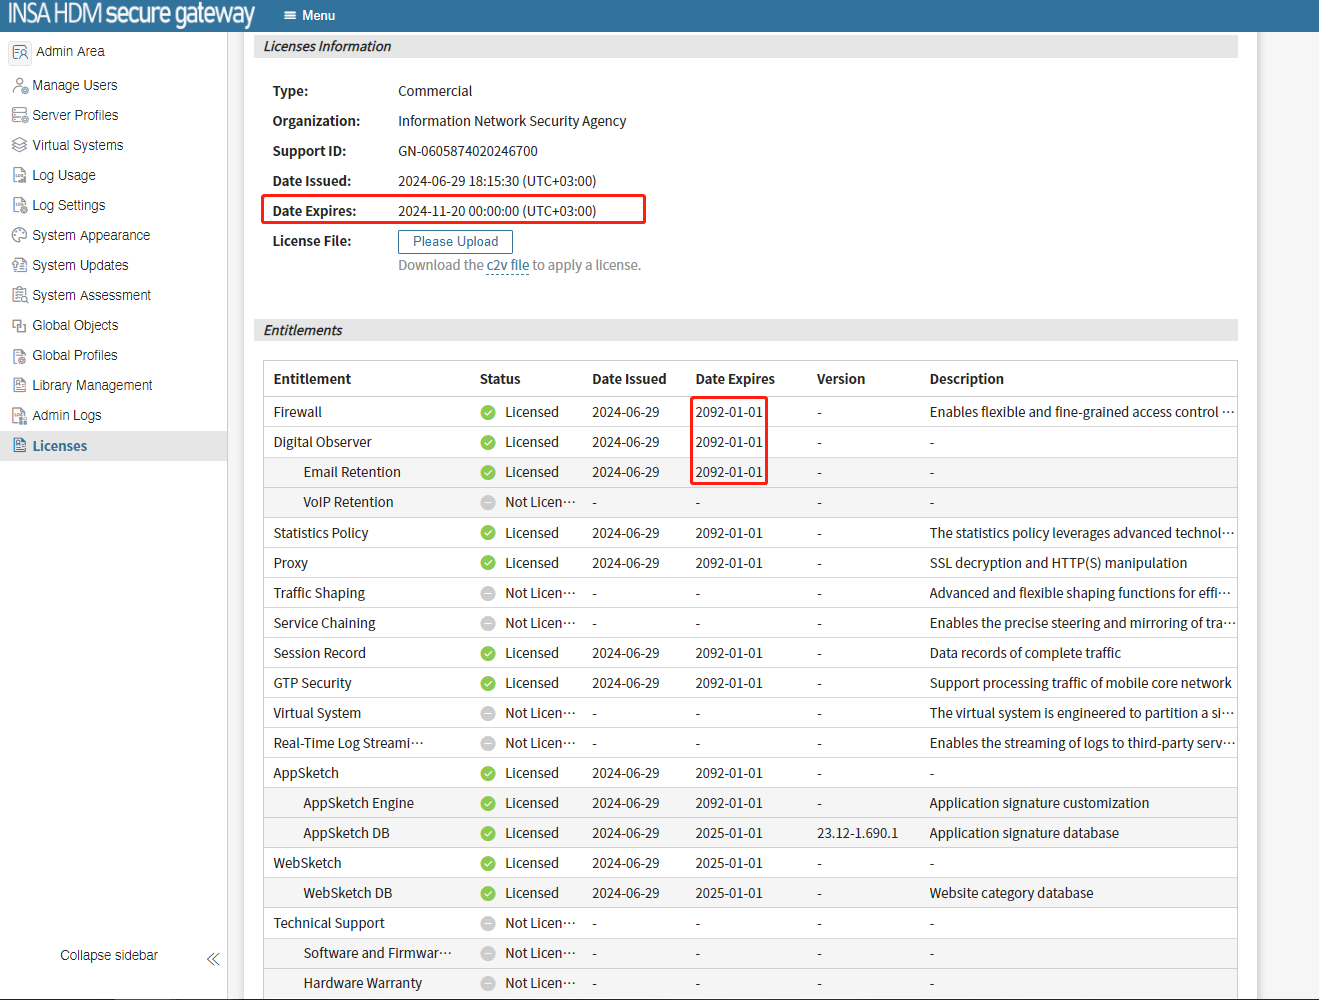This screenshot has height=1000, width=1319.
Task: Click the System Appearance palette icon
Action: coord(19,235)
